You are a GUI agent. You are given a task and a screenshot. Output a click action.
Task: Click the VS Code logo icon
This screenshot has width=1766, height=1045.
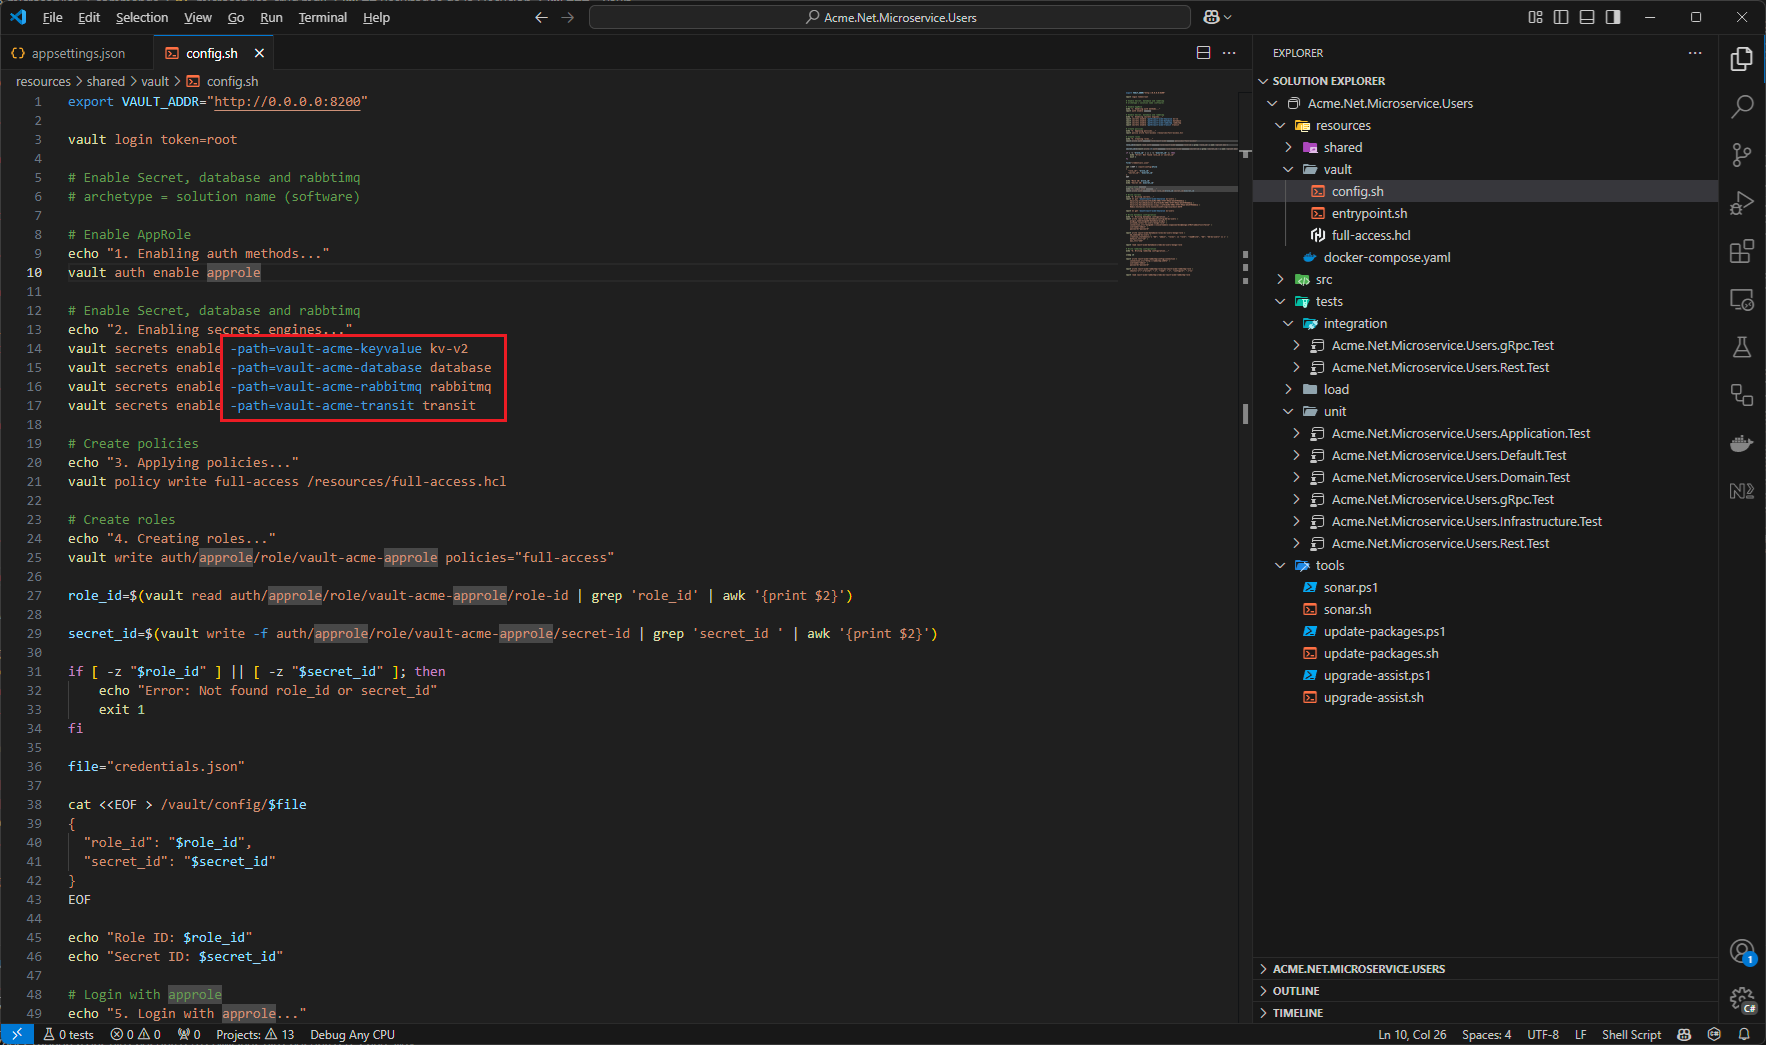click(x=18, y=17)
